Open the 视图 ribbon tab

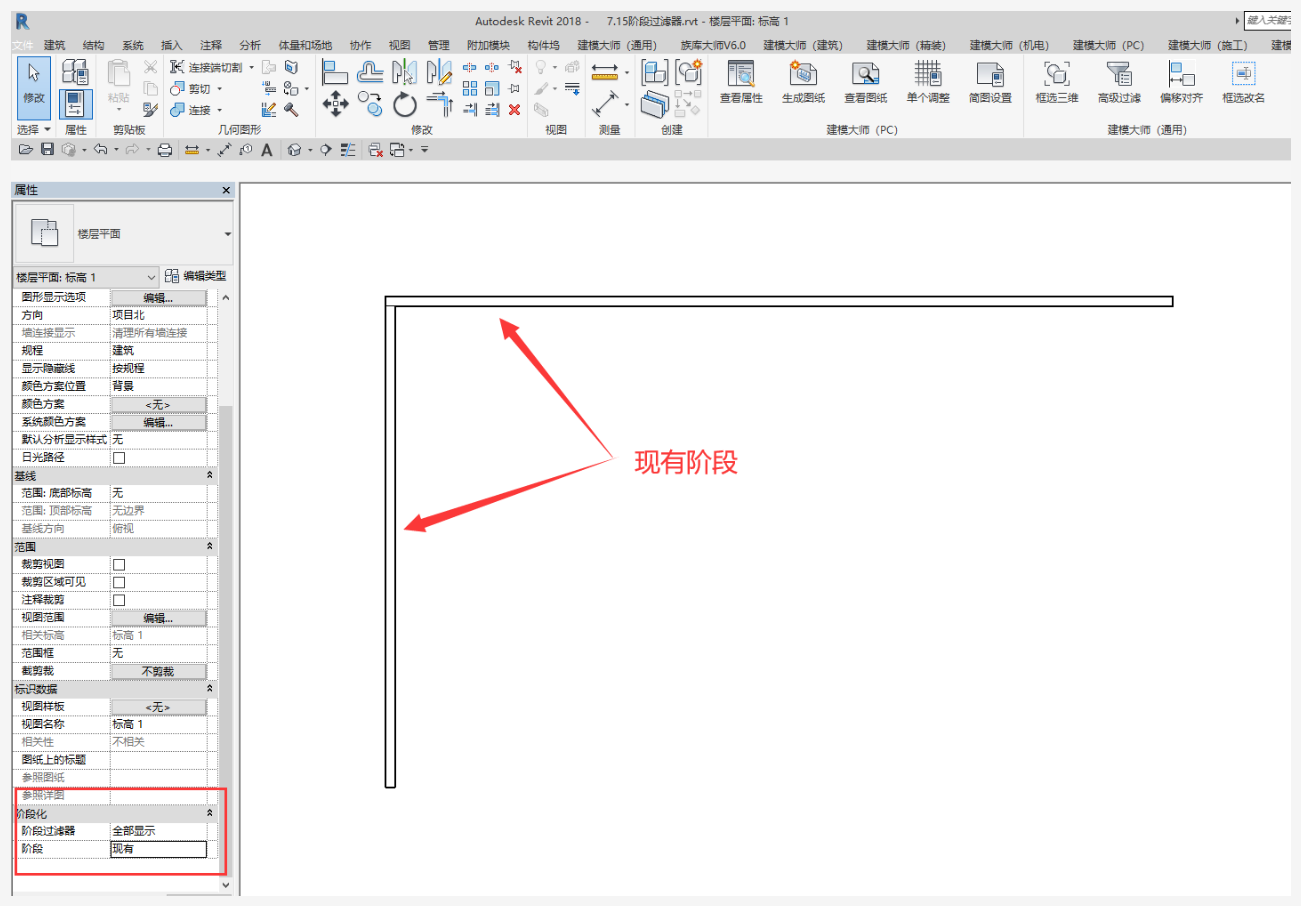coord(400,45)
